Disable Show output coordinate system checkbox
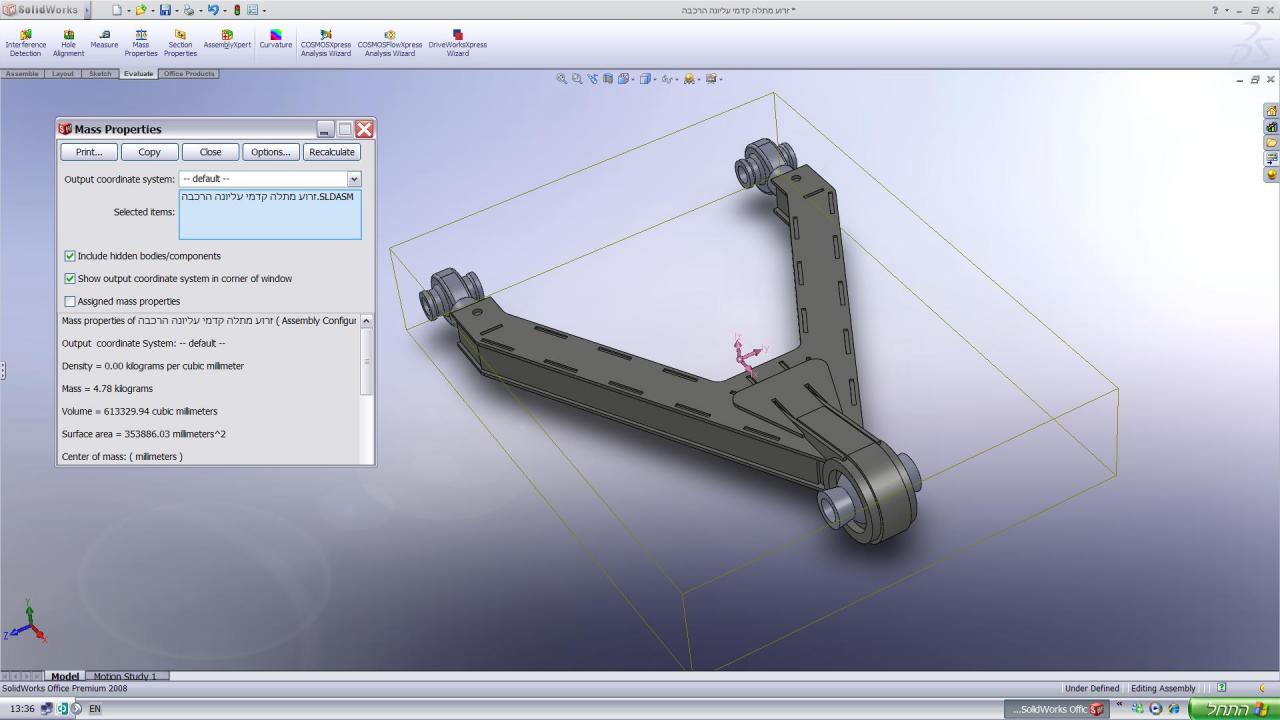Screen dimensions: 1280x720 pos(70,279)
